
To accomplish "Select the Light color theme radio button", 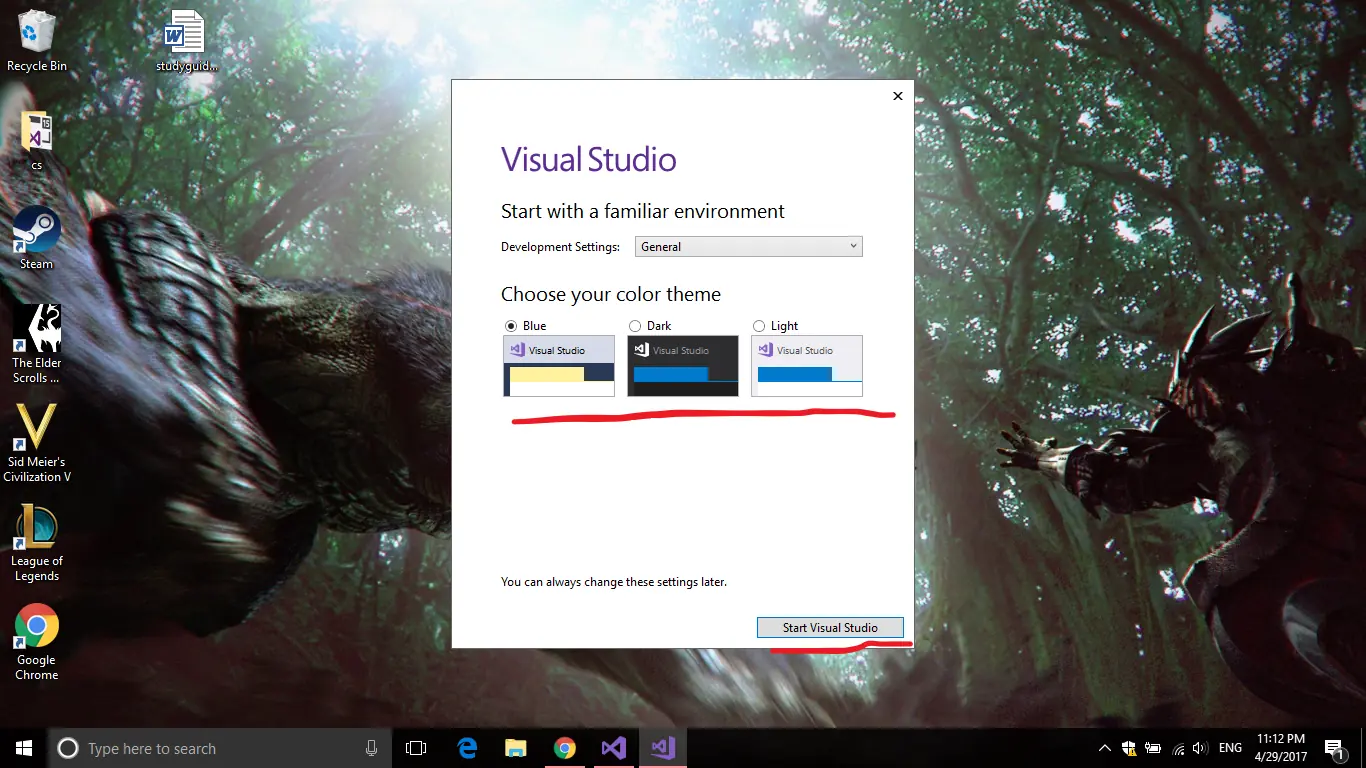I will coord(759,326).
